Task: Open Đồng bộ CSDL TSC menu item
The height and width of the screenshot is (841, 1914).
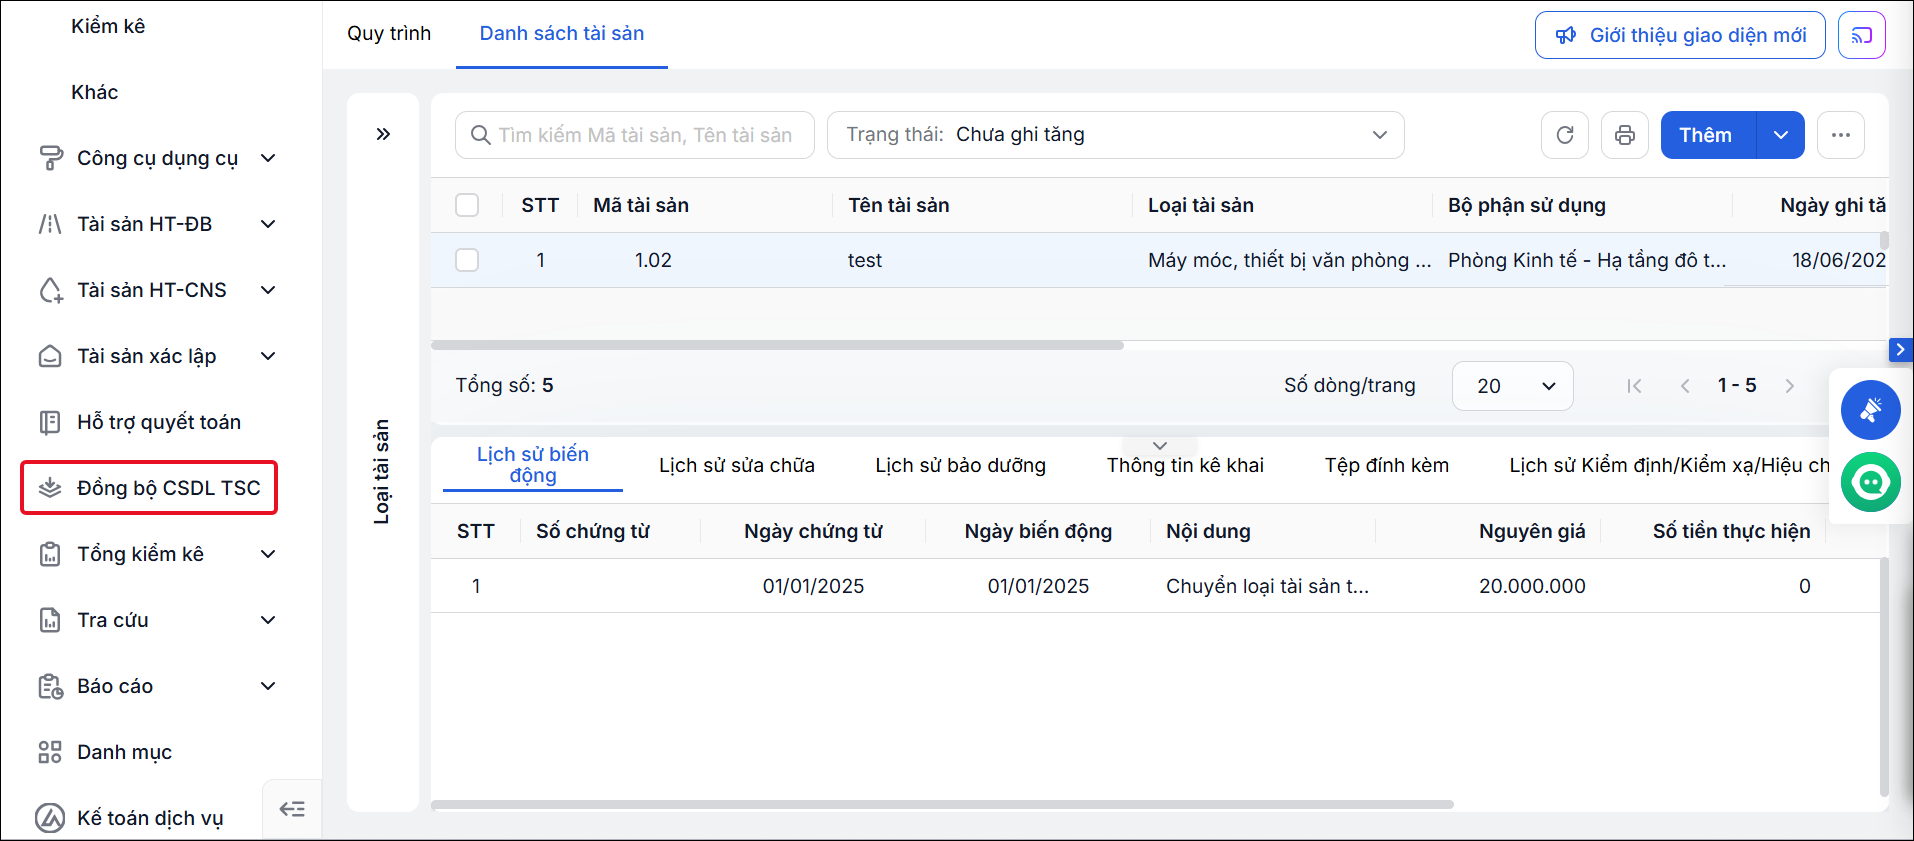Action: [149, 488]
